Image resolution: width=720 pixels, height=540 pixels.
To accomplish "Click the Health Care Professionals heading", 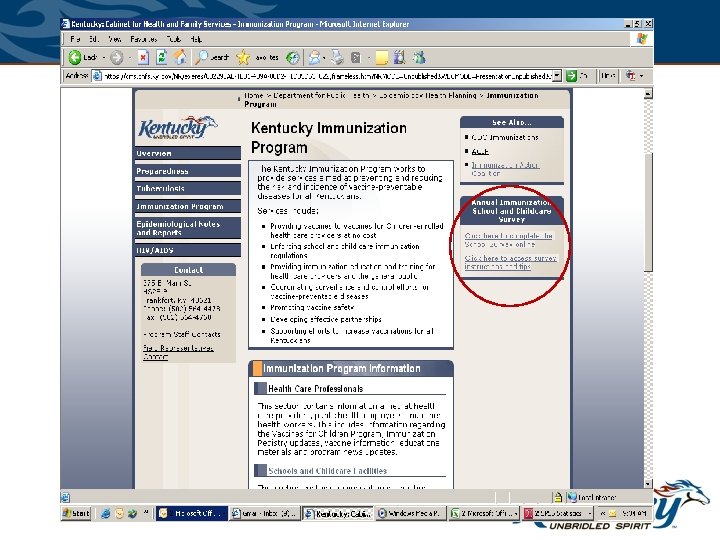I will point(315,389).
